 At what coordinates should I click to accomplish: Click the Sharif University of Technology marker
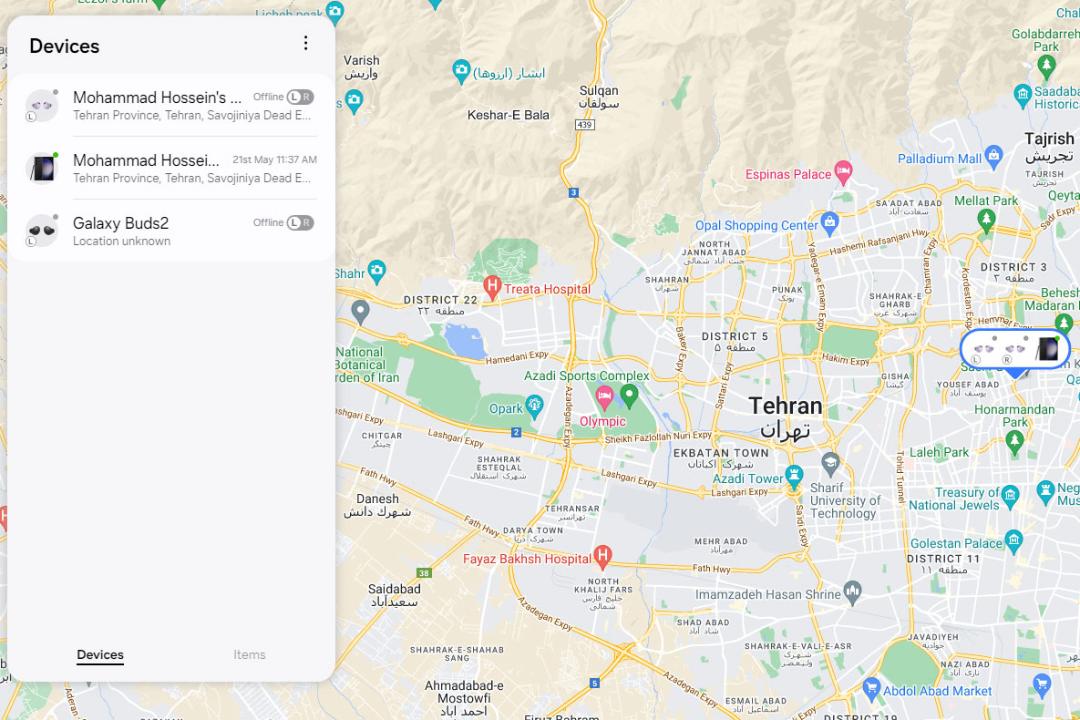(830, 464)
